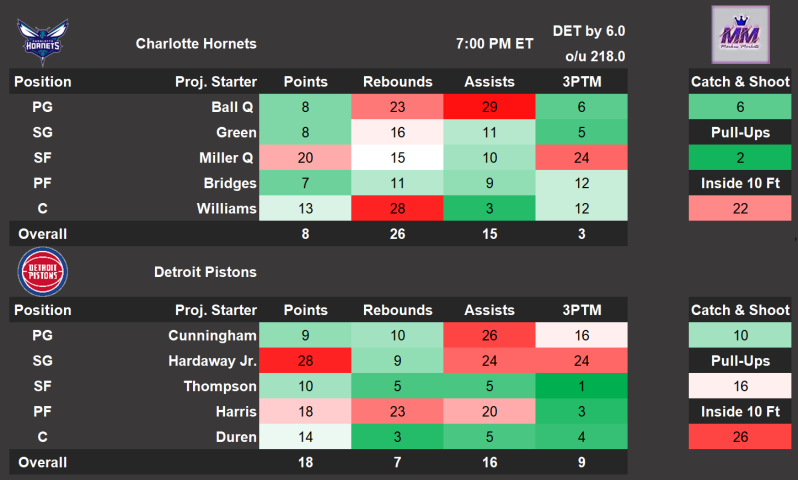Image resolution: width=798 pixels, height=480 pixels.
Task: Click Williams' red rebounds cell
Action: point(397,208)
